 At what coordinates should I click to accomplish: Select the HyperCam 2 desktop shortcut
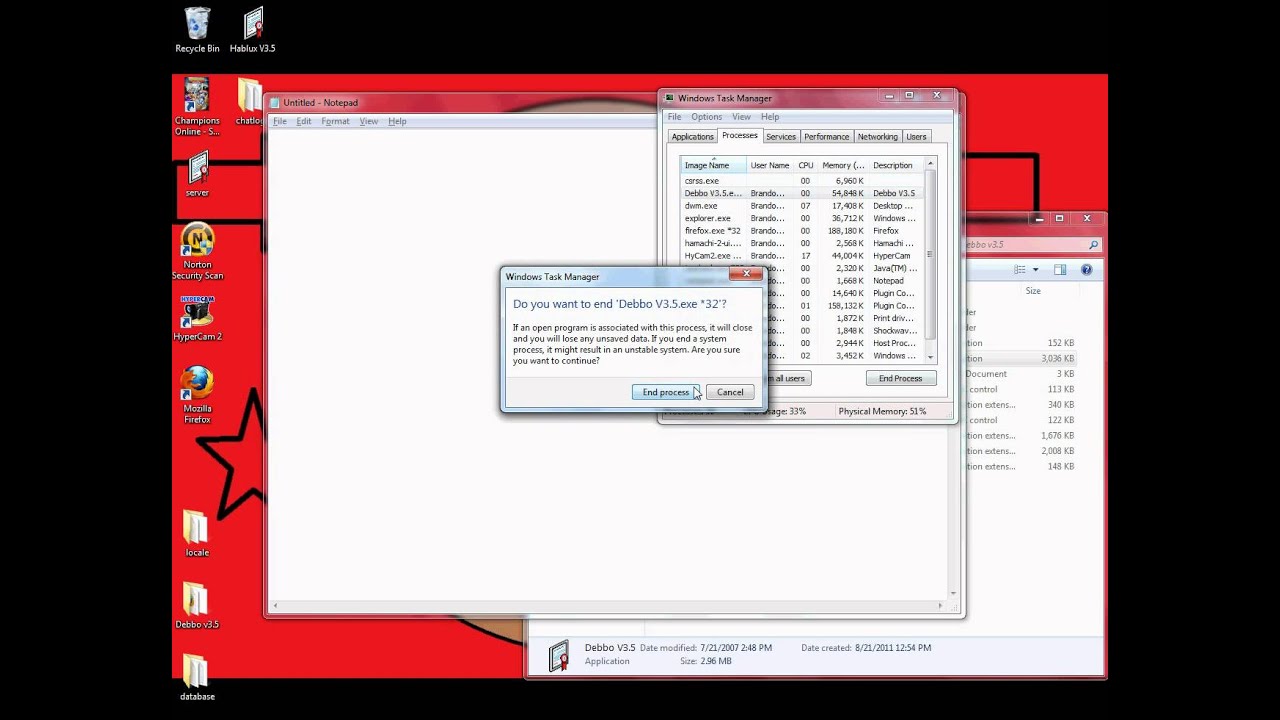click(x=197, y=318)
